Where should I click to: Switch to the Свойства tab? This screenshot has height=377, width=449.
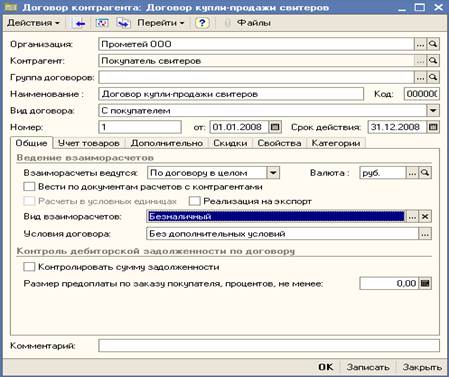click(x=279, y=143)
